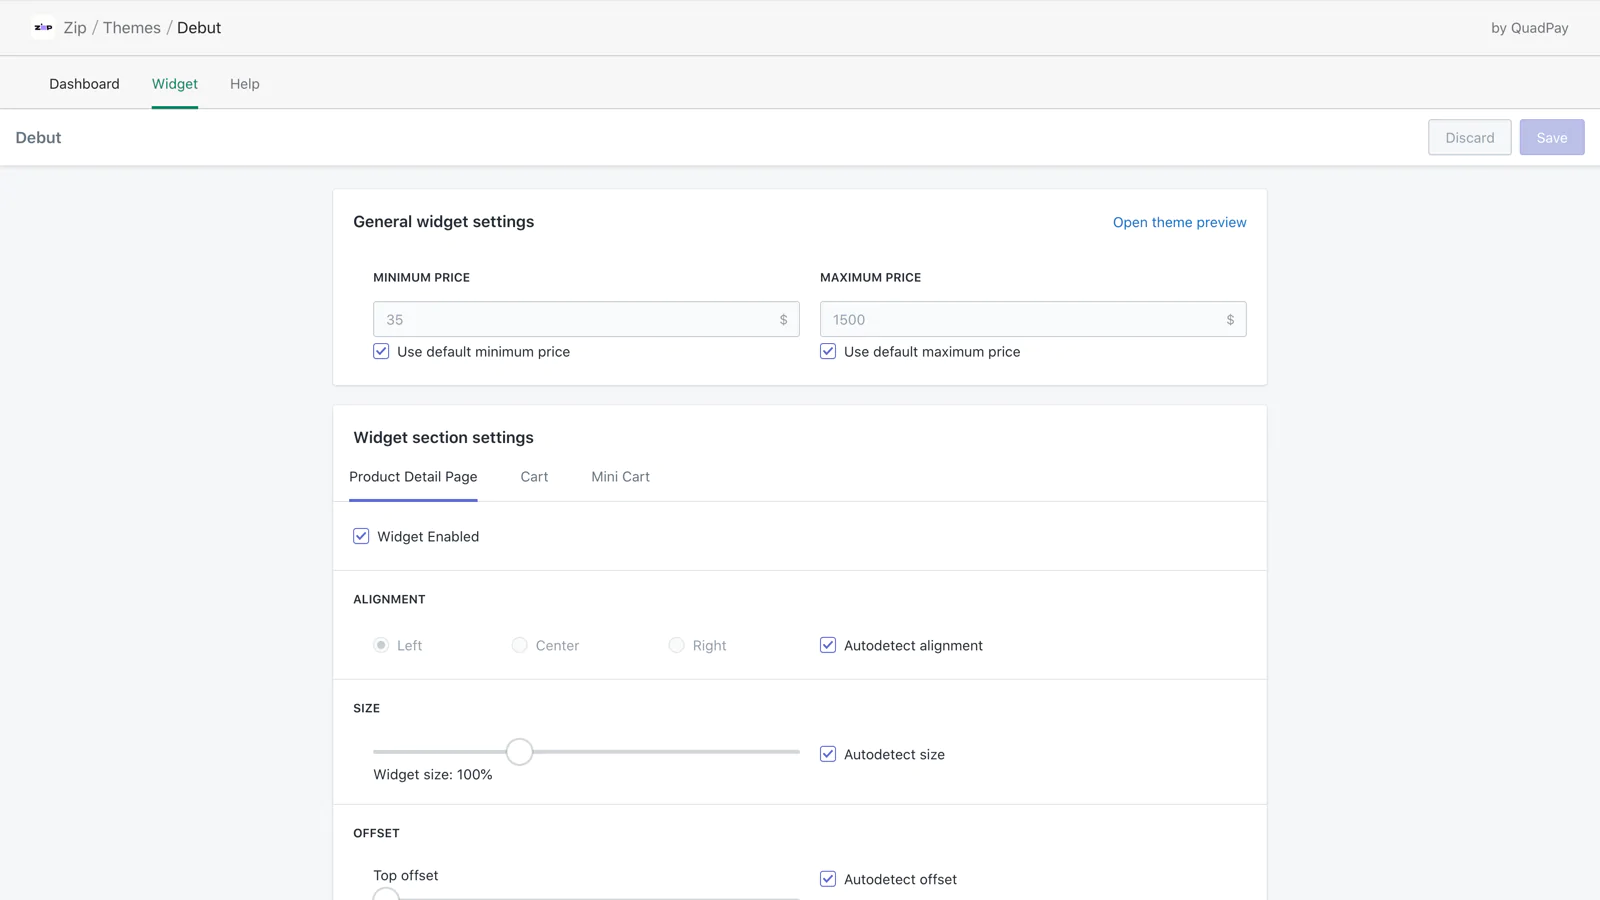Switch to the Cart tab
1600x900 pixels.
534,477
